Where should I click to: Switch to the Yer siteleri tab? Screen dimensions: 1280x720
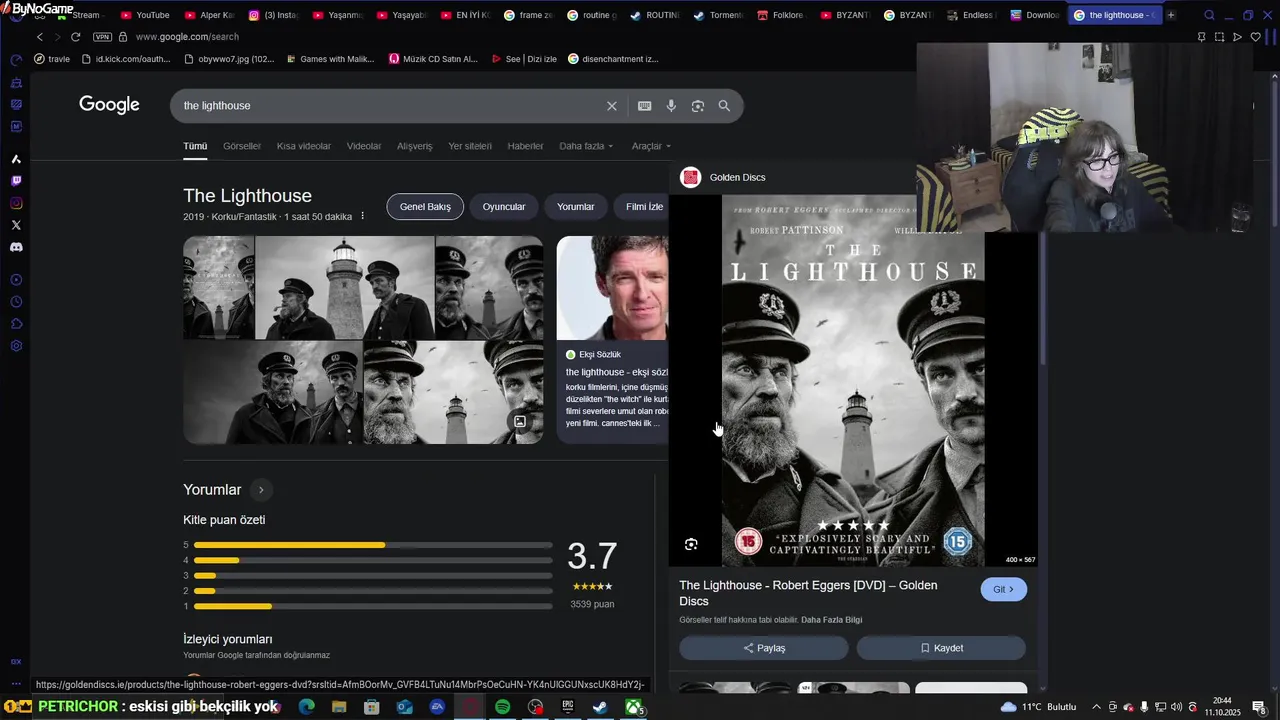(470, 146)
